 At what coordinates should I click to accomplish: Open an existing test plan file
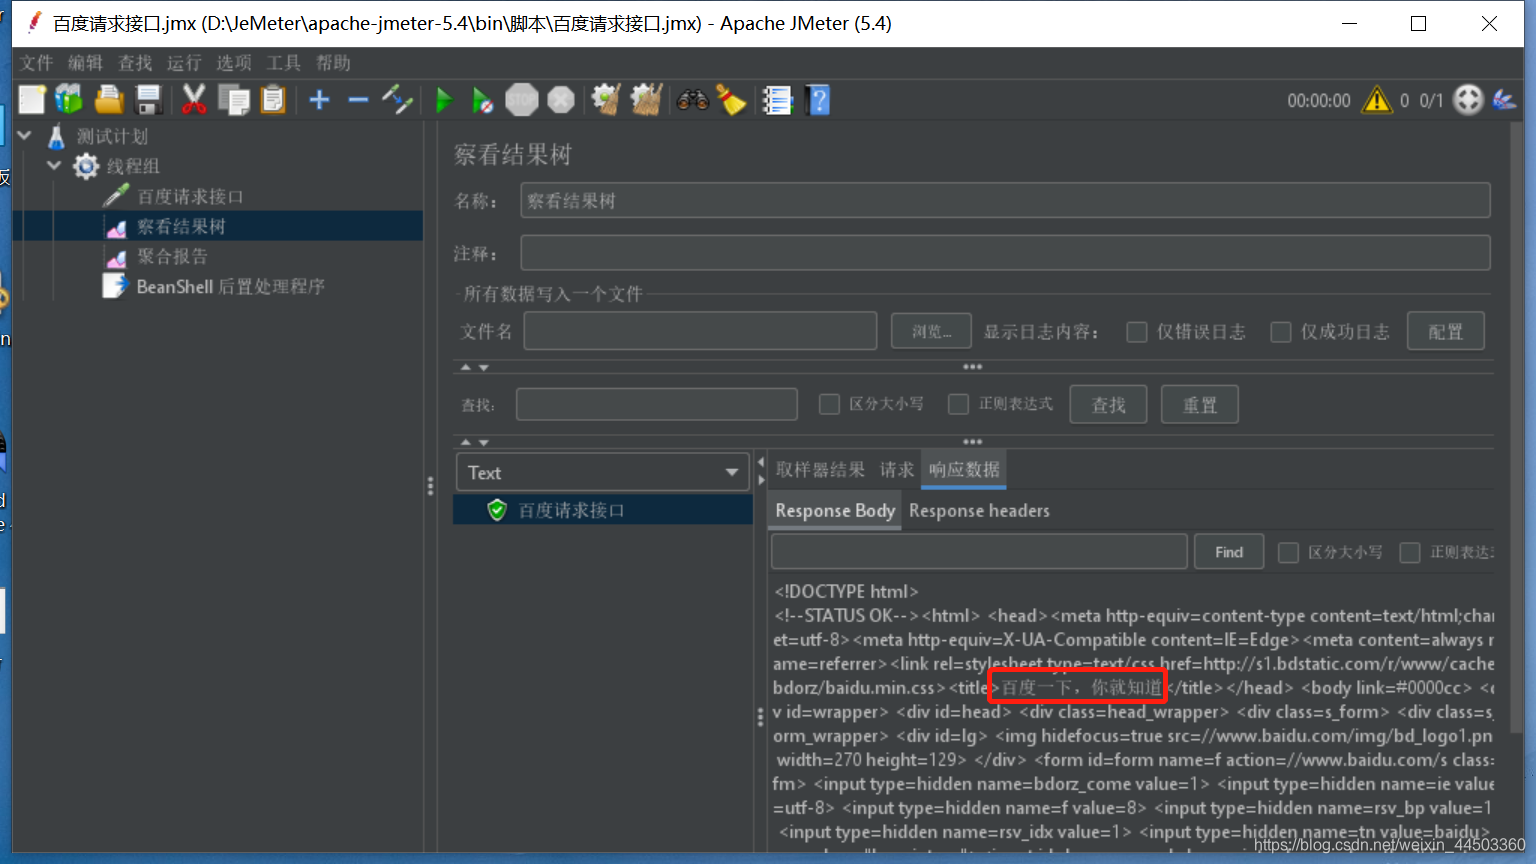click(109, 100)
